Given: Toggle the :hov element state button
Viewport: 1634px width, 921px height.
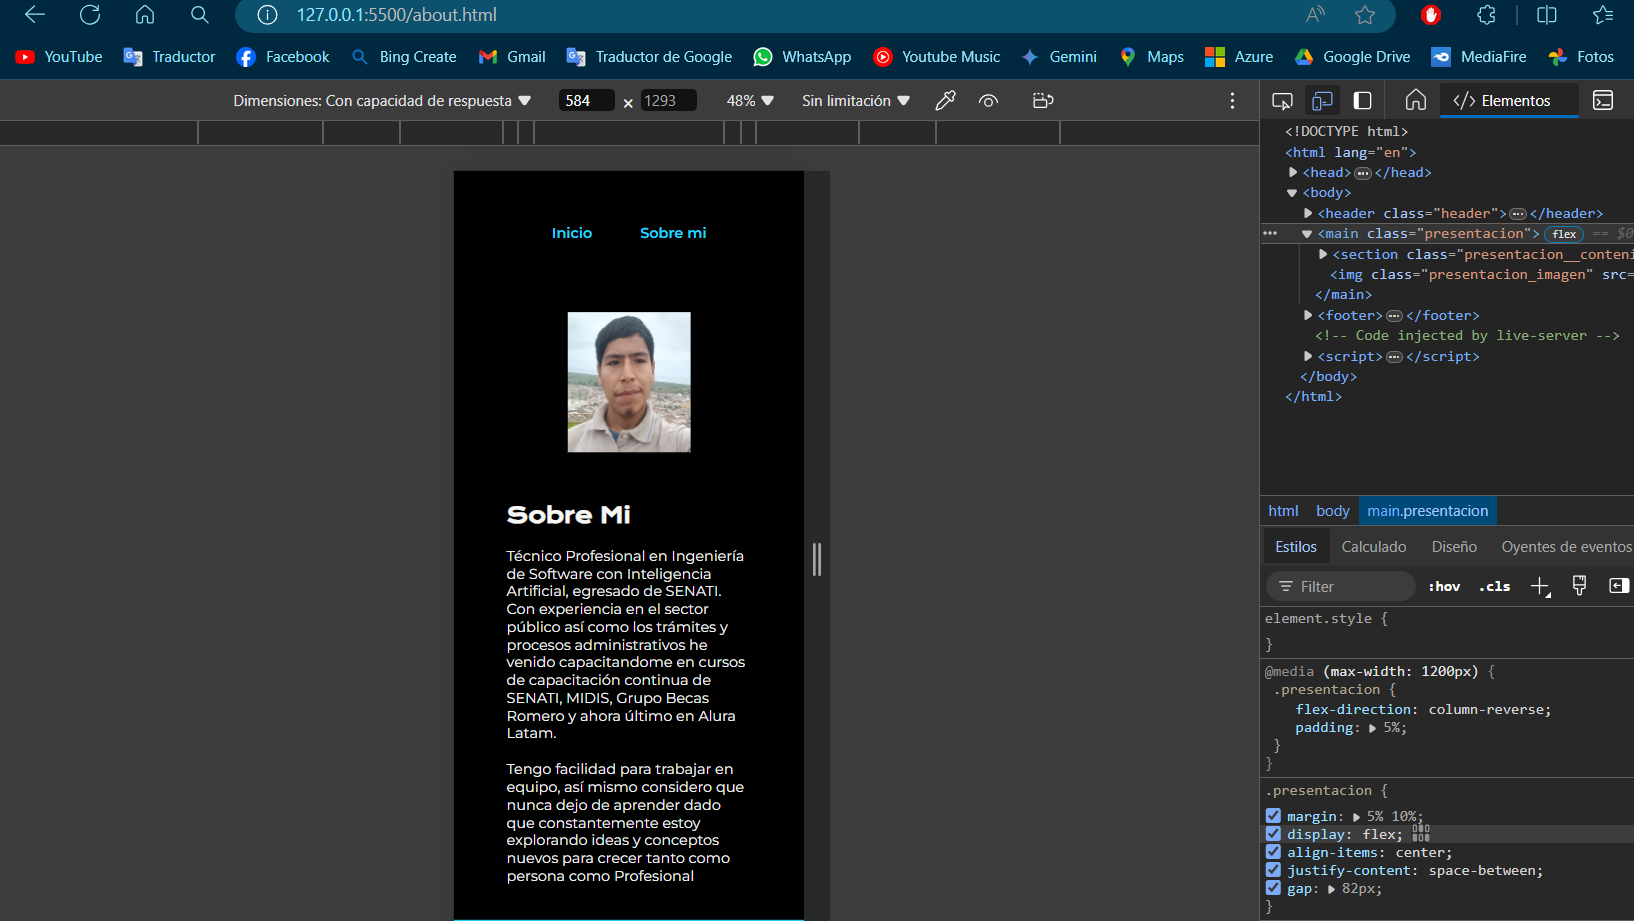Looking at the screenshot, I should (x=1444, y=587).
